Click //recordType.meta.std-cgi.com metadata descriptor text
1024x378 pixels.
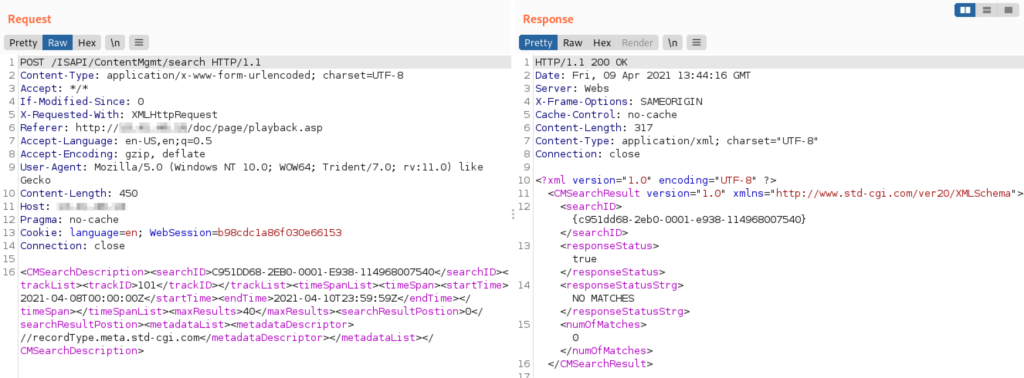click(x=109, y=338)
